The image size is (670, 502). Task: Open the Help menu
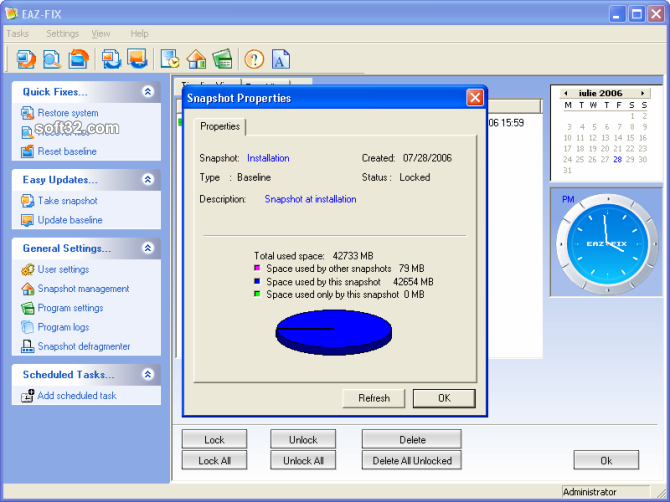point(139,34)
